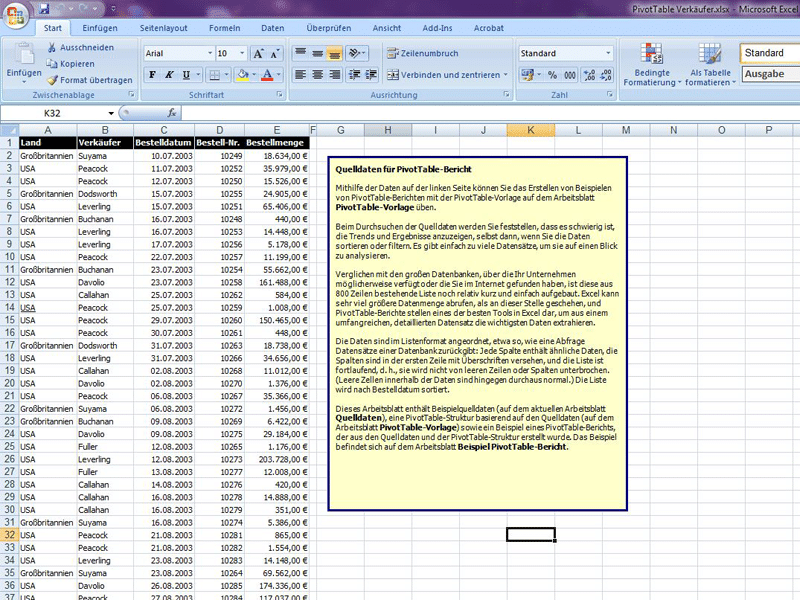Screen dimensions: 800x600
Task: Click the Select All corner button
Action: (9, 130)
